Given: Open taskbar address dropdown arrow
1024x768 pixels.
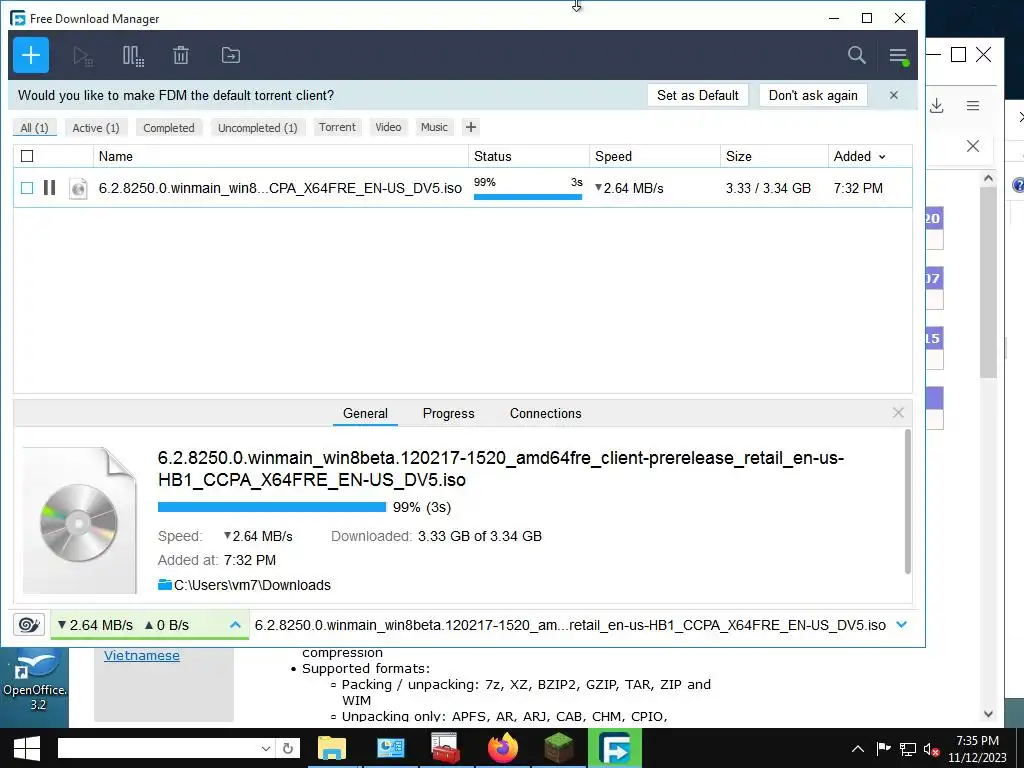Looking at the screenshot, I should point(265,748).
